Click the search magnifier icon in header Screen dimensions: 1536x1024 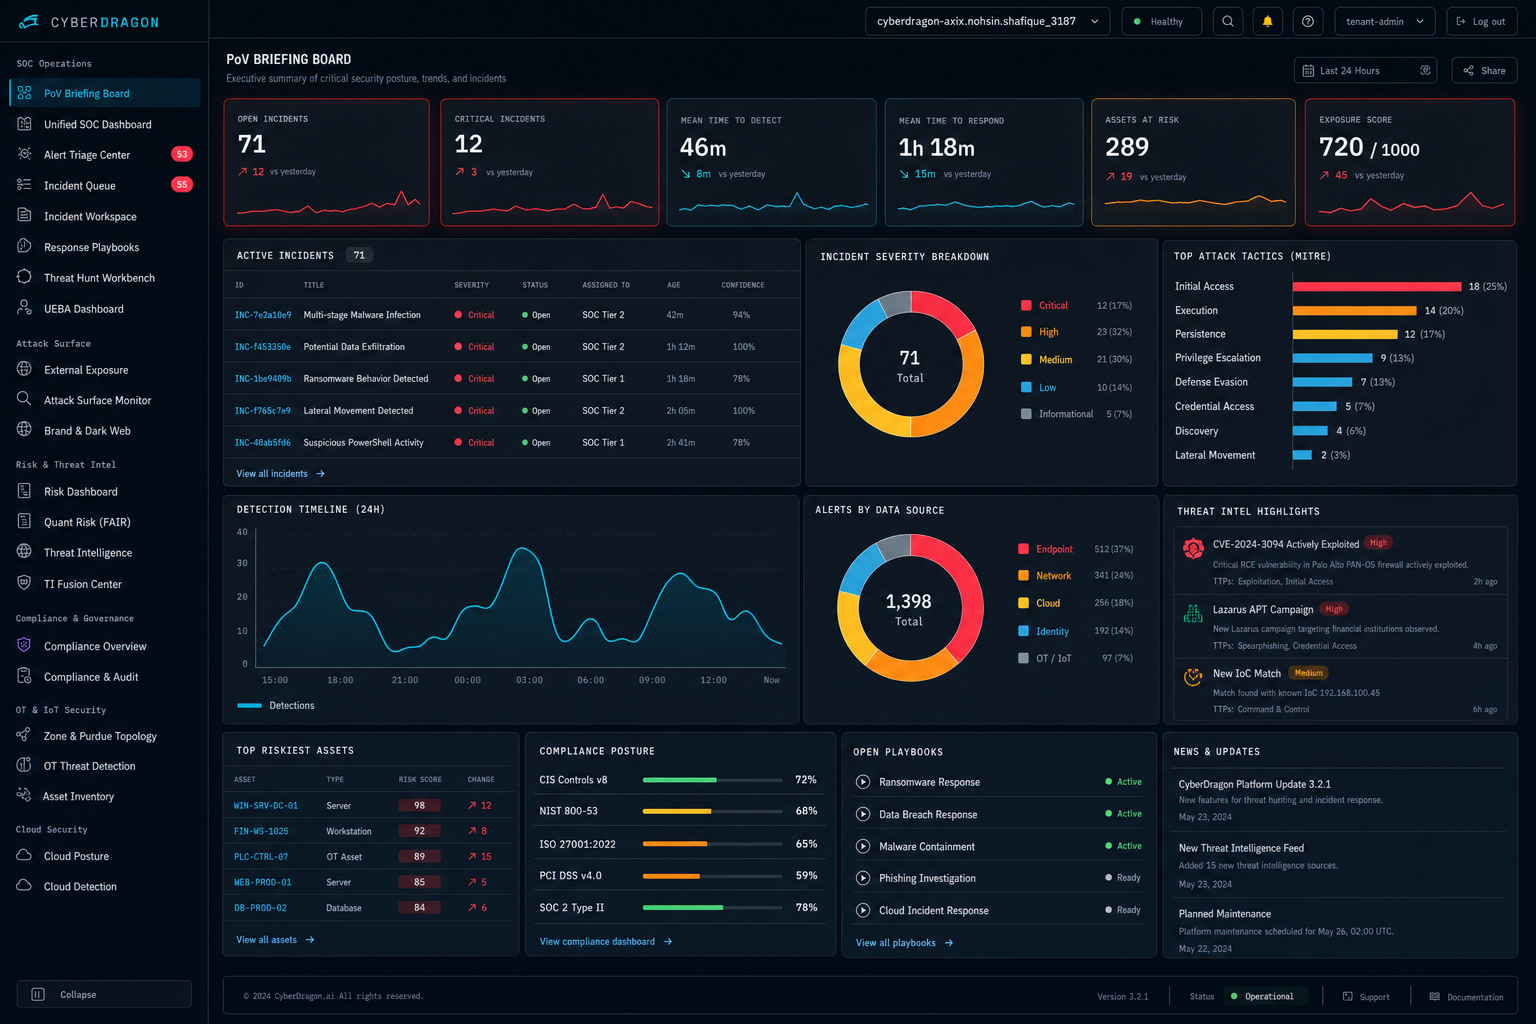coord(1228,21)
